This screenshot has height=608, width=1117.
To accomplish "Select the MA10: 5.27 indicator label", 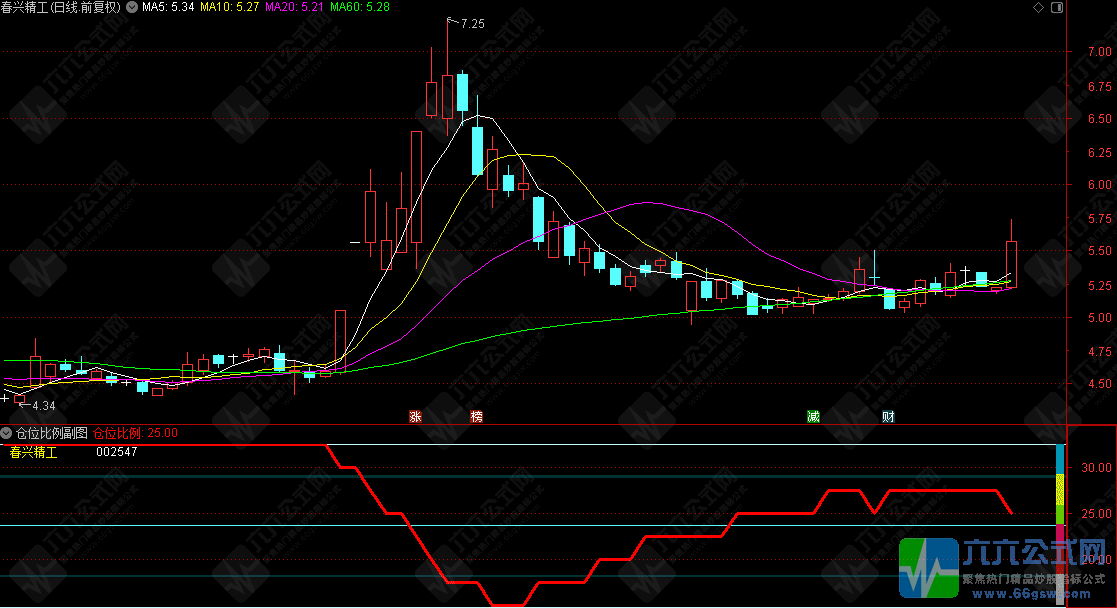I will coord(229,7).
